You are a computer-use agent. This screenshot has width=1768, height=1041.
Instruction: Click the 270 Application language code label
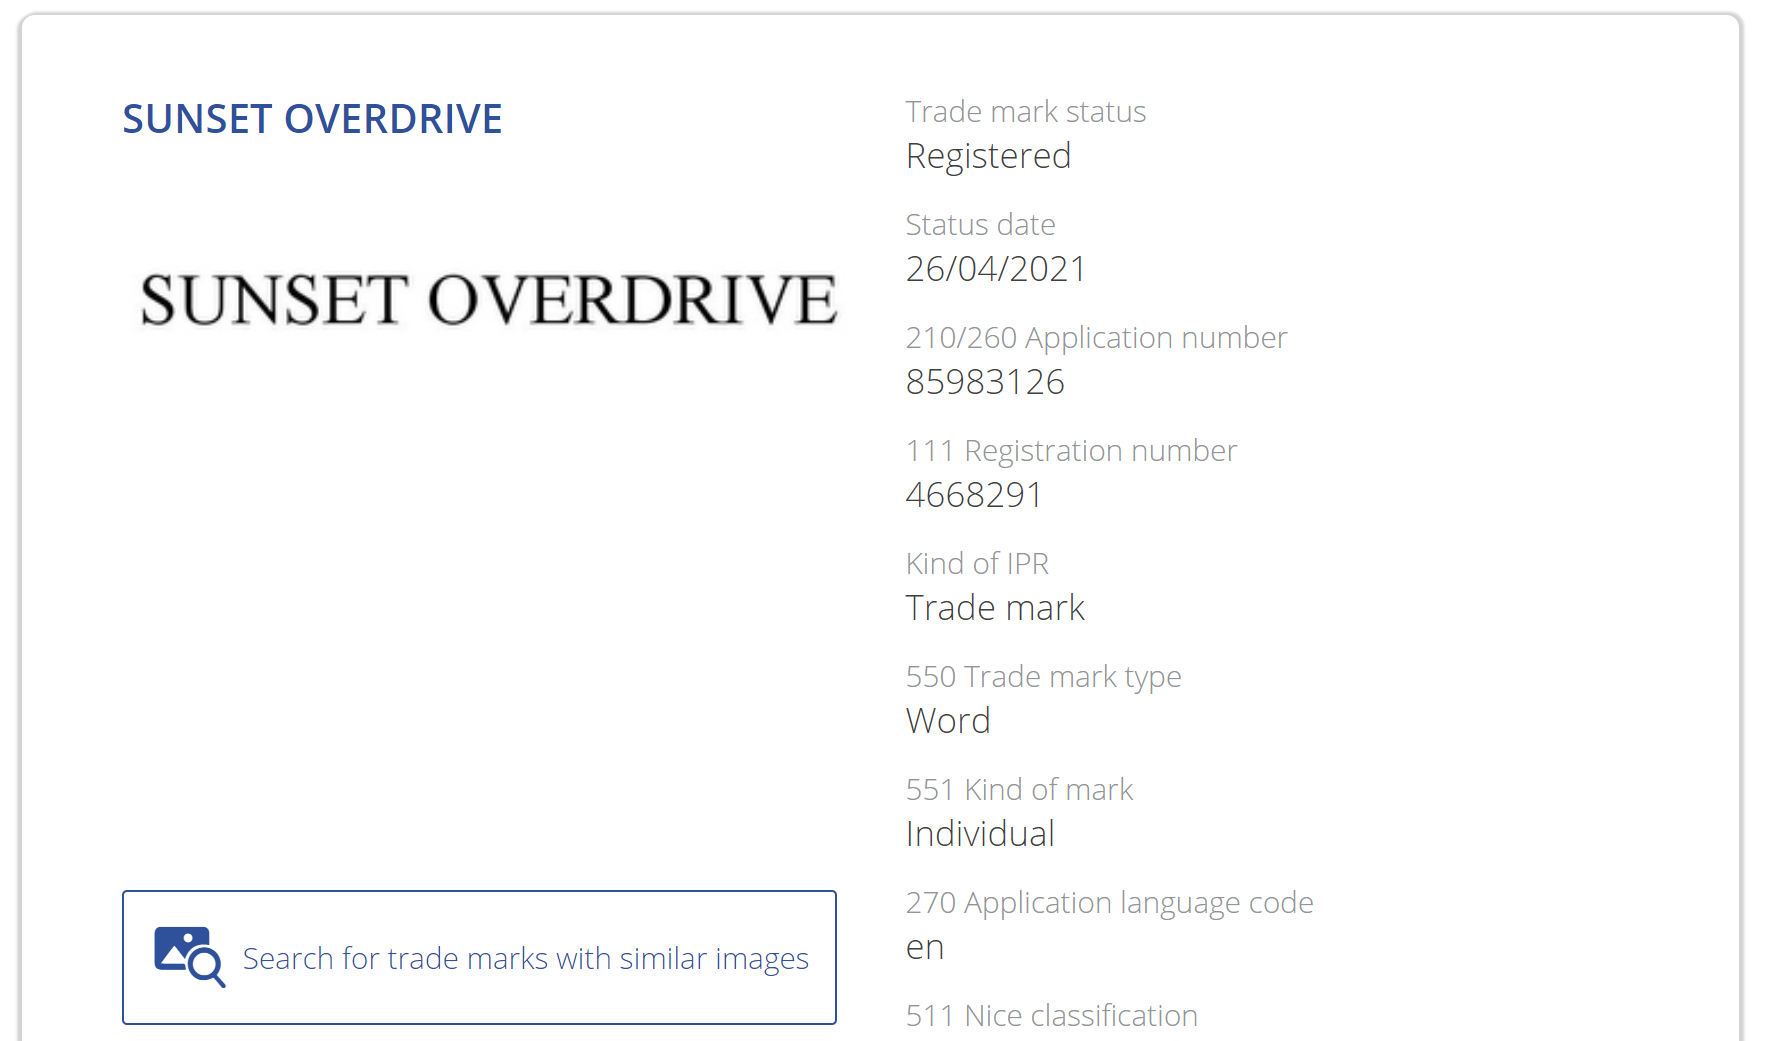tap(1109, 903)
